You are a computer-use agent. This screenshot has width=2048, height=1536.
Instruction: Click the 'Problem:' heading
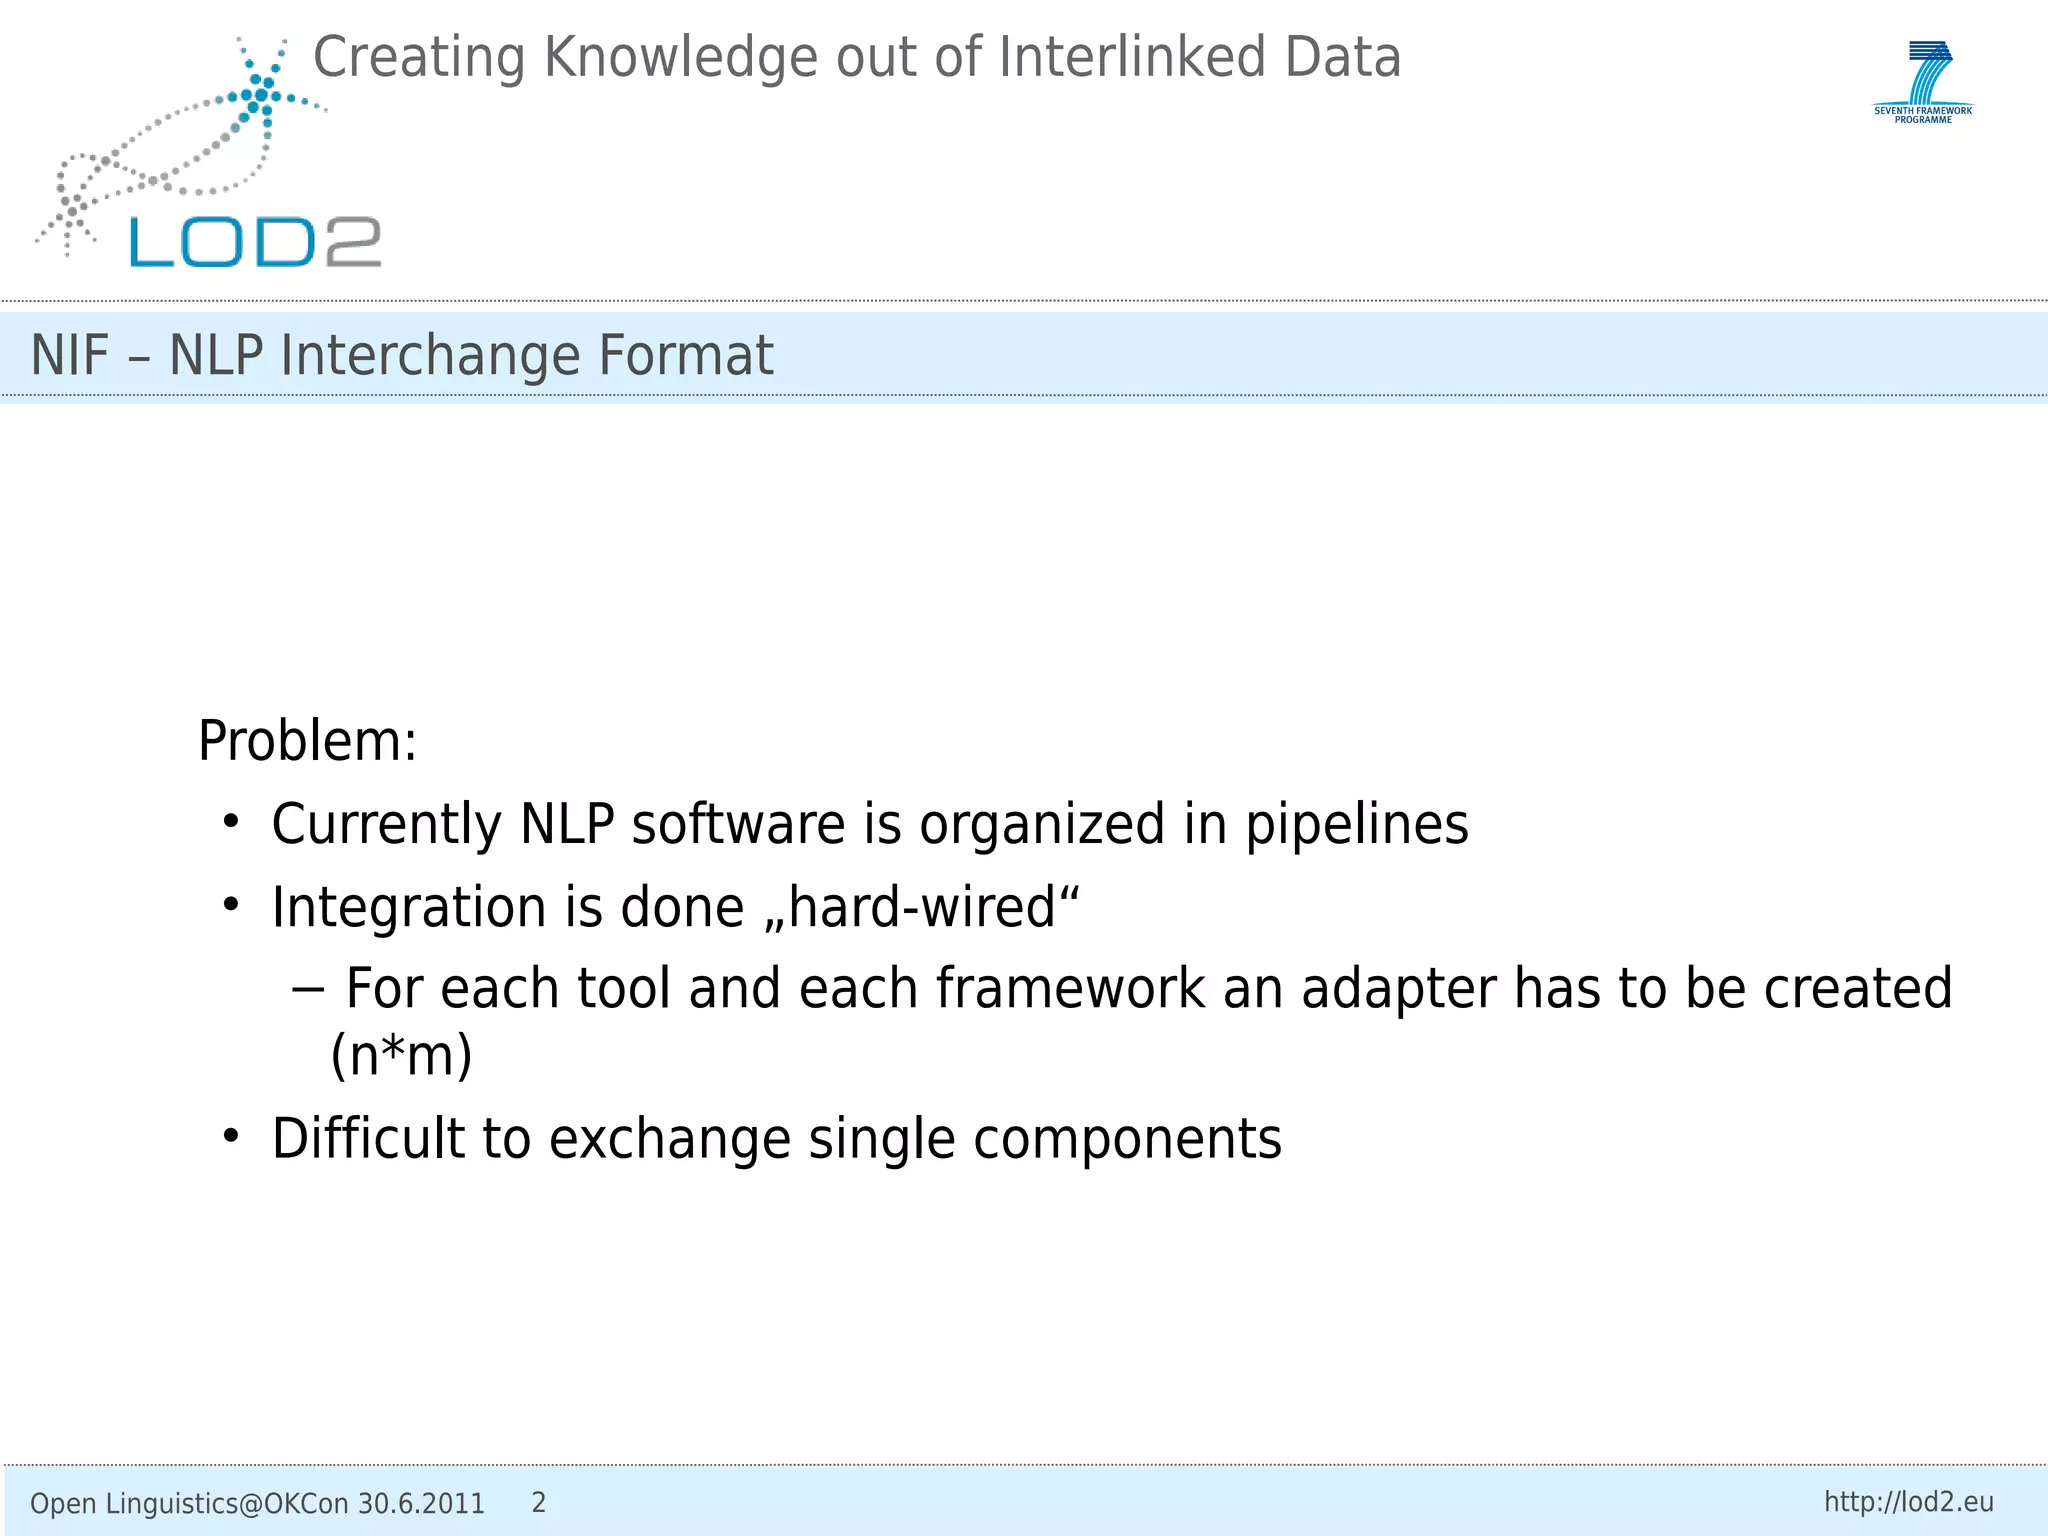pyautogui.click(x=308, y=741)
